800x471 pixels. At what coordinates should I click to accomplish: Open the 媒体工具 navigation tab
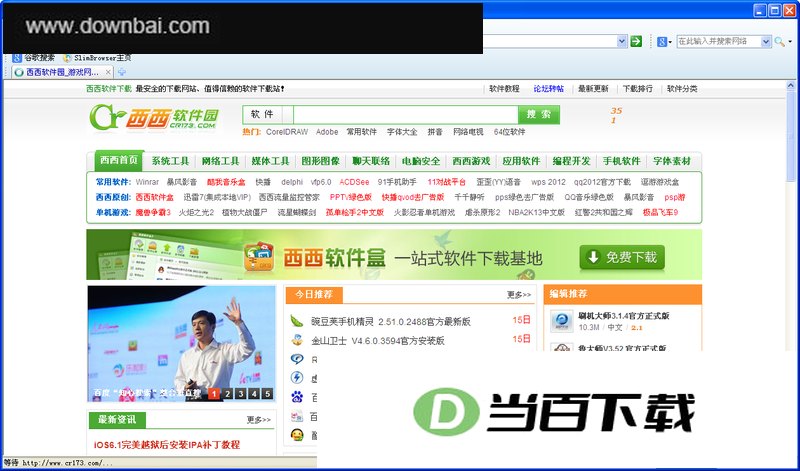[x=270, y=161]
